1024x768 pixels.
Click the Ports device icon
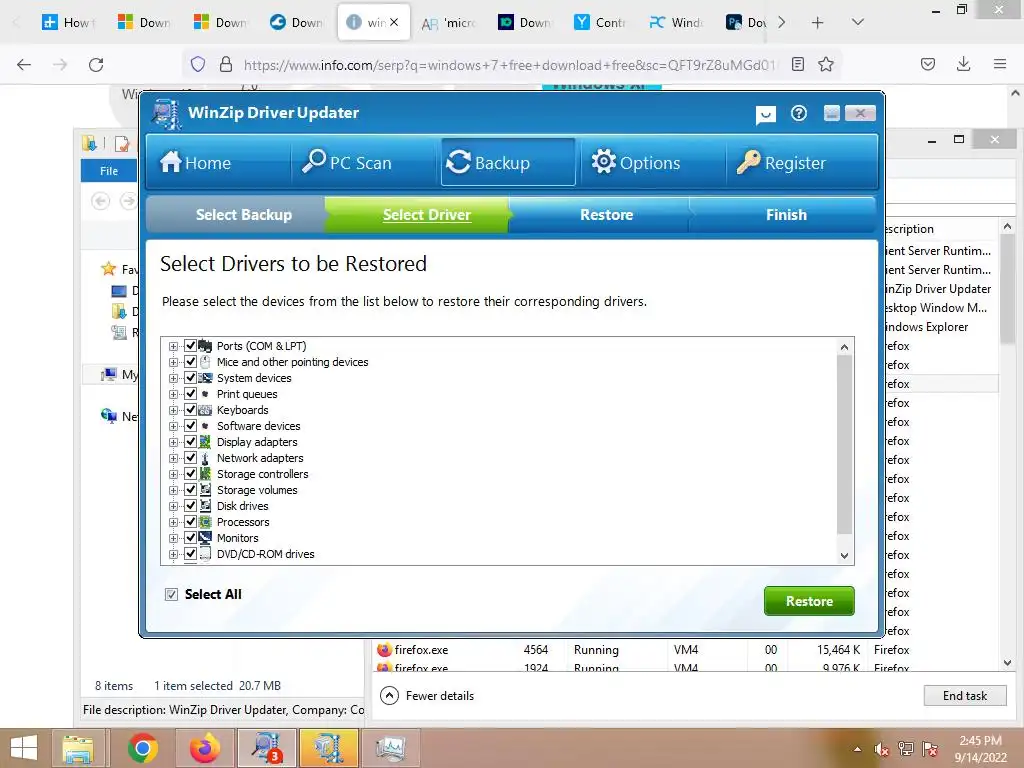point(205,345)
